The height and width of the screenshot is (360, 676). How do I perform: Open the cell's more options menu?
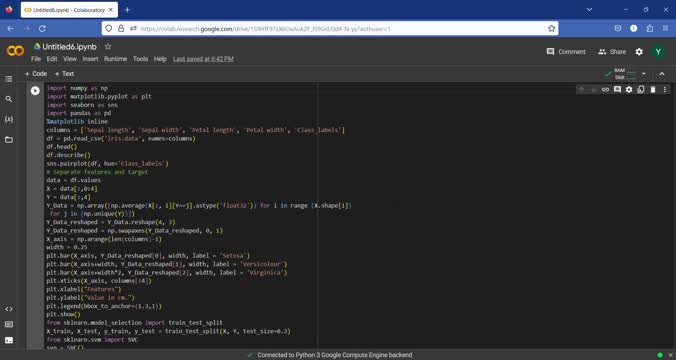(665, 90)
